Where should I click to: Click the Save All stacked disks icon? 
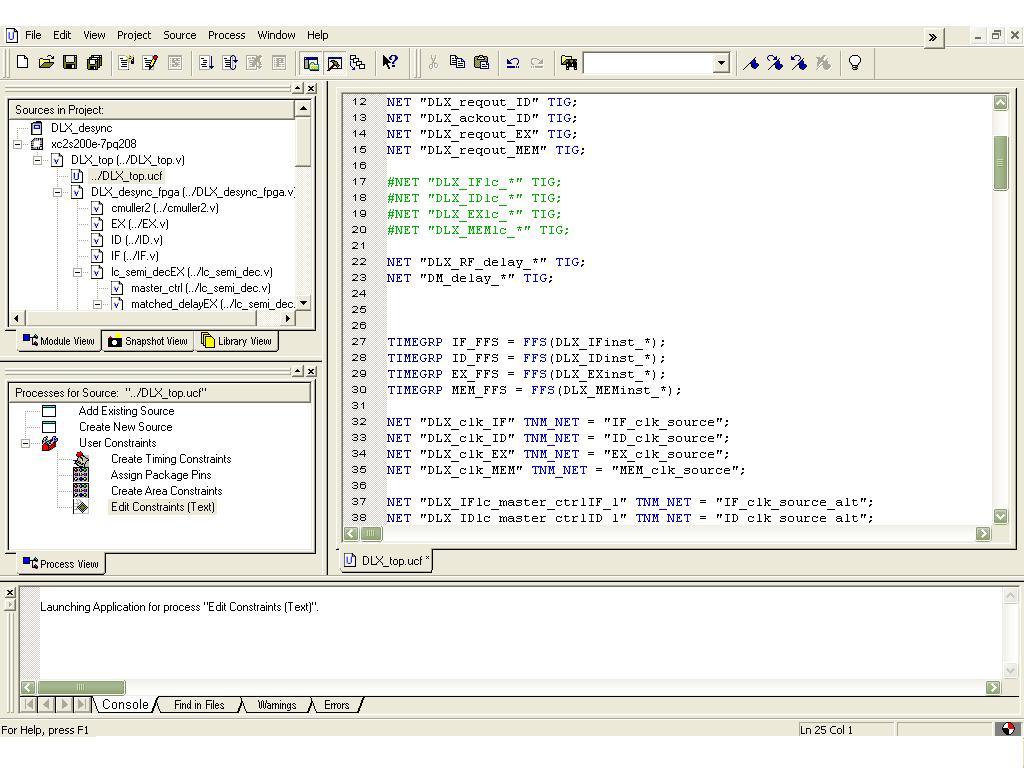[94, 63]
